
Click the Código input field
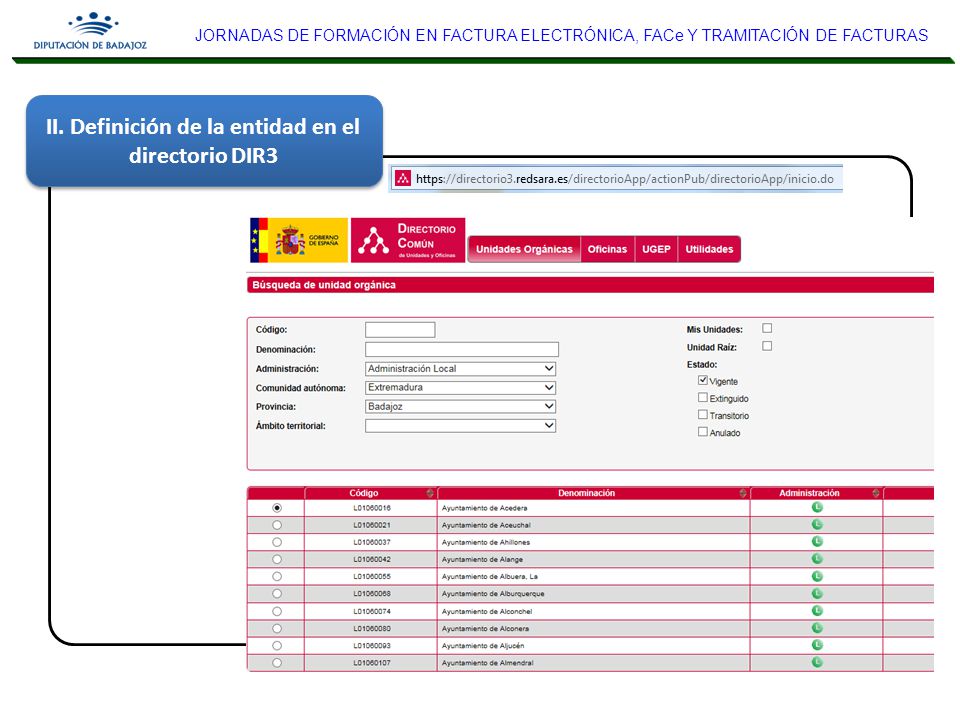400,330
